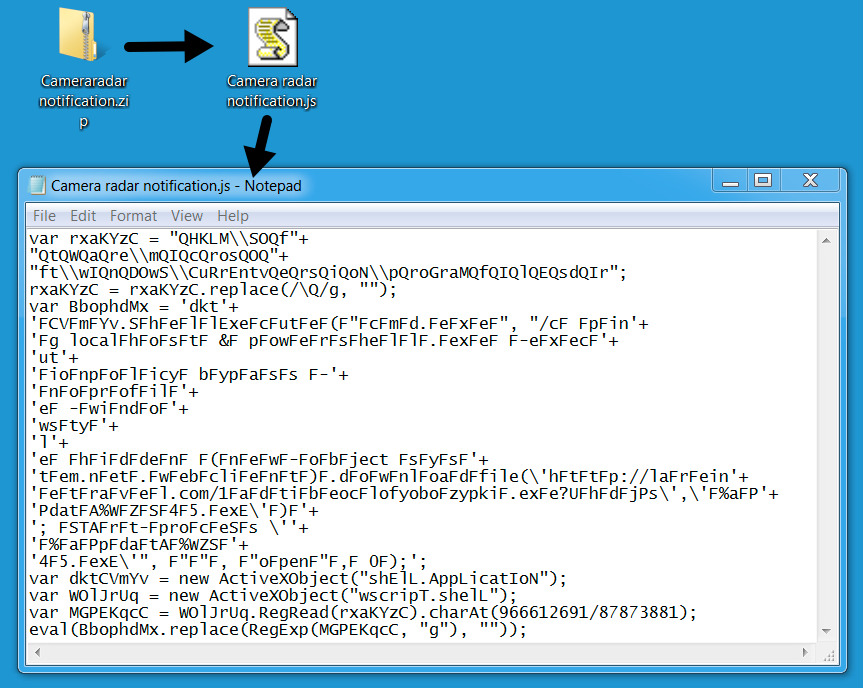Click the line starting 'FeFtFraFvFeFl.com

coord(404,494)
